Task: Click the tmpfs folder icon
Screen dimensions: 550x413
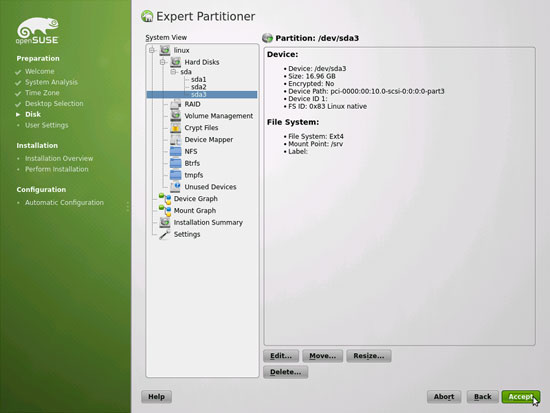Action: (176, 175)
